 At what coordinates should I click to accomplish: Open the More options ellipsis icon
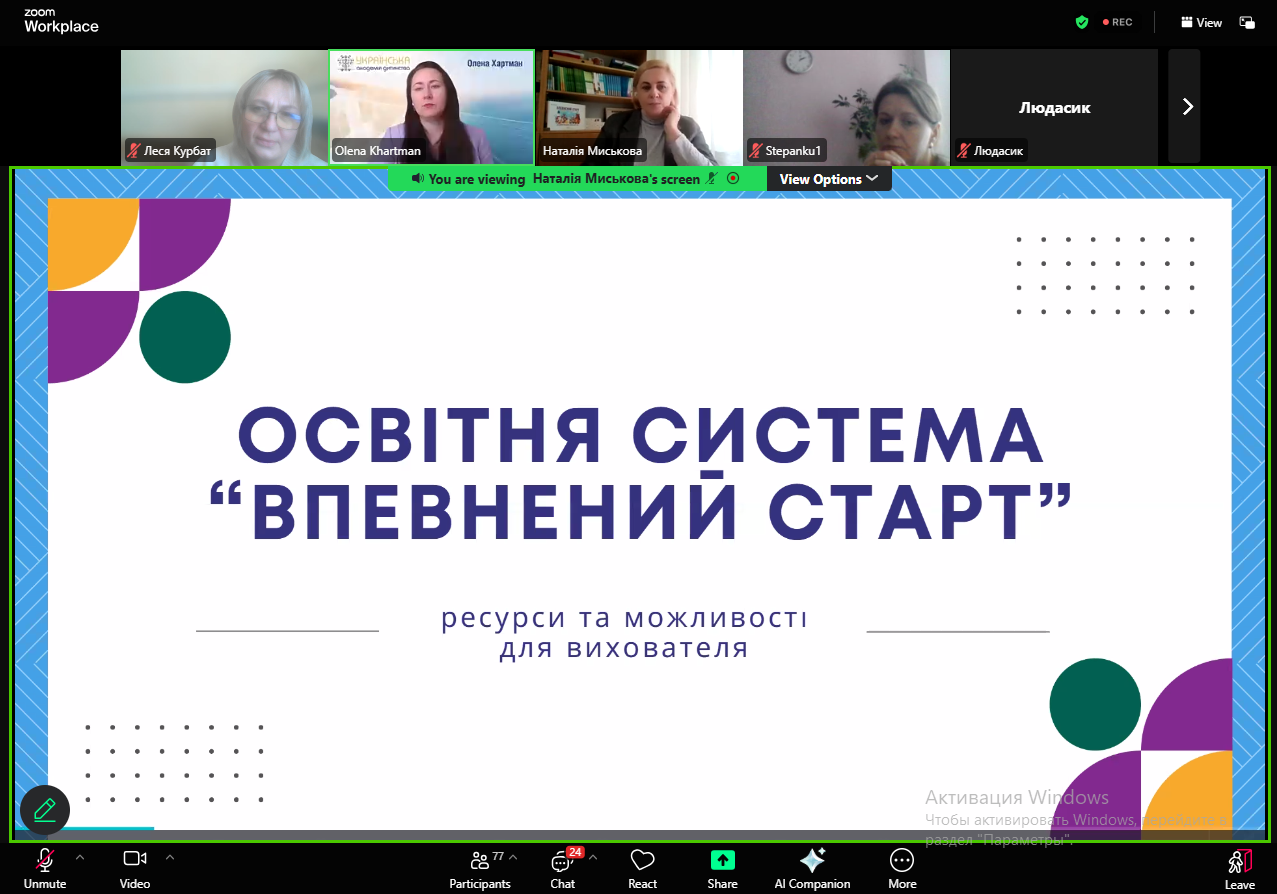[x=902, y=861]
